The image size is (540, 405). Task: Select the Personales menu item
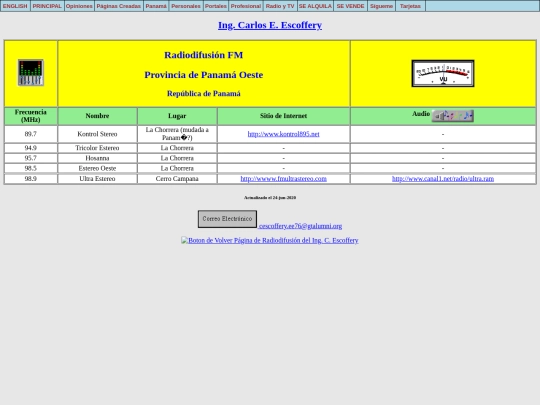click(x=186, y=6)
